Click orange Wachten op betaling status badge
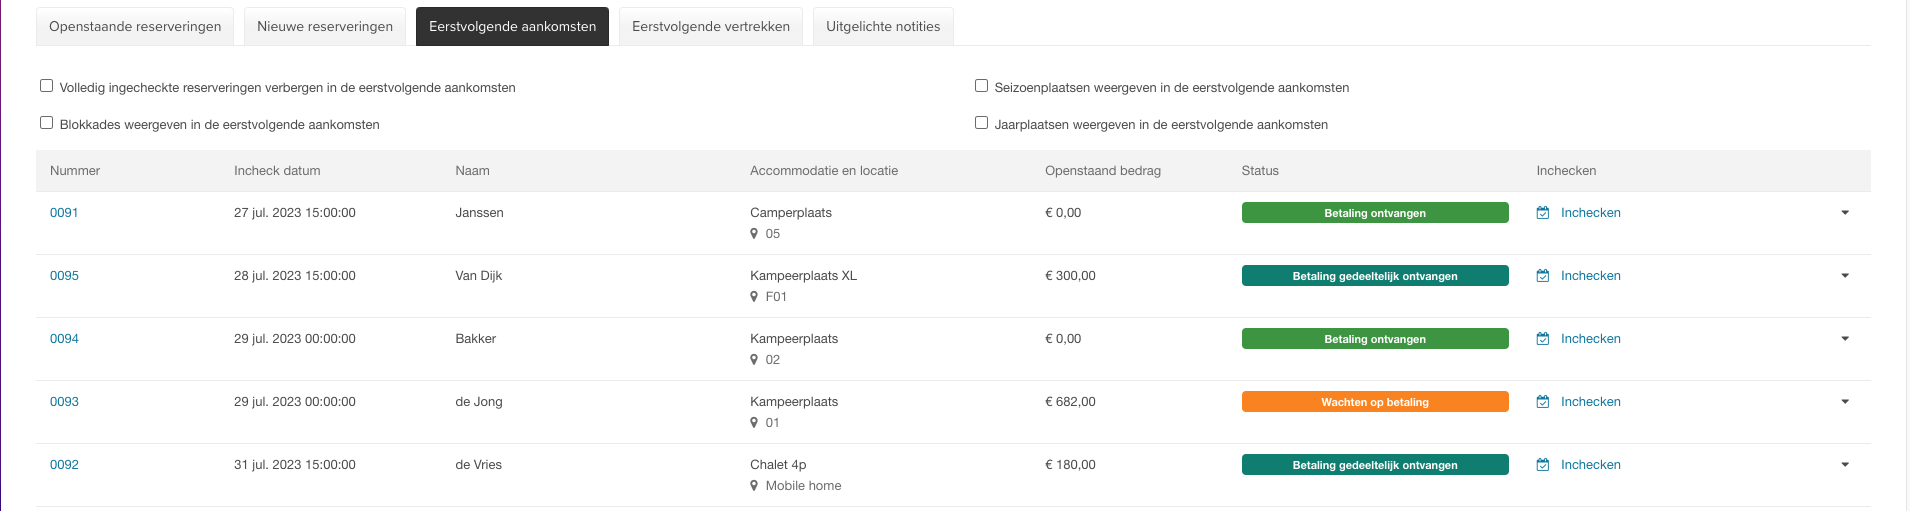The width and height of the screenshot is (1910, 511). click(x=1375, y=402)
